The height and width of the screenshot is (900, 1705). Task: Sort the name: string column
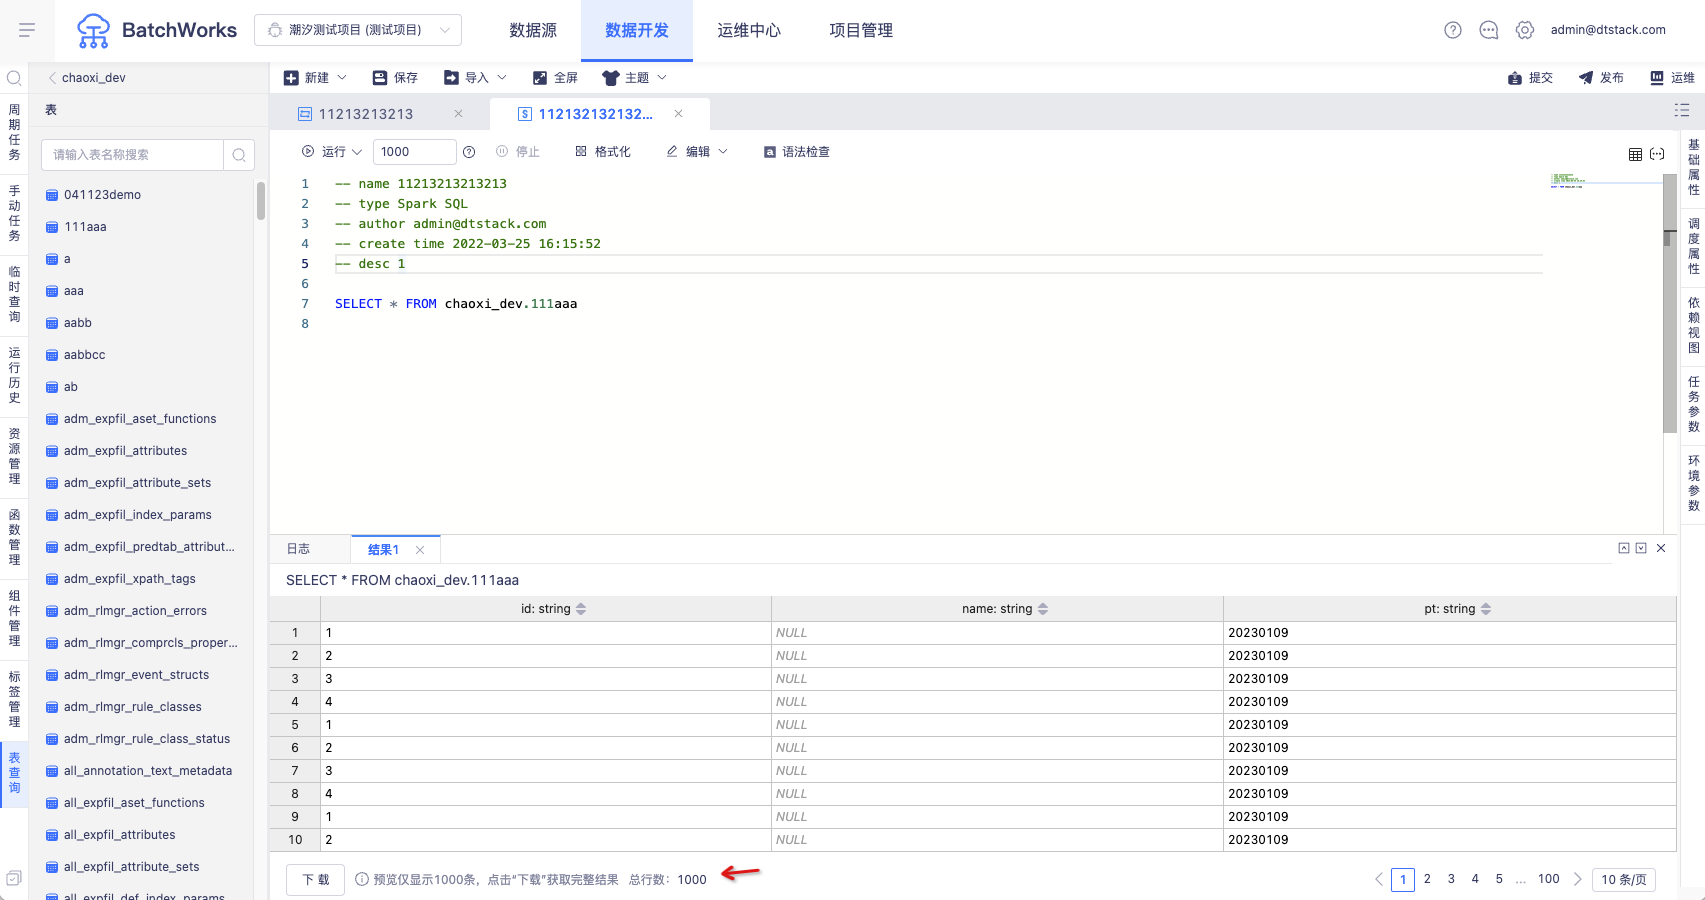click(1043, 609)
